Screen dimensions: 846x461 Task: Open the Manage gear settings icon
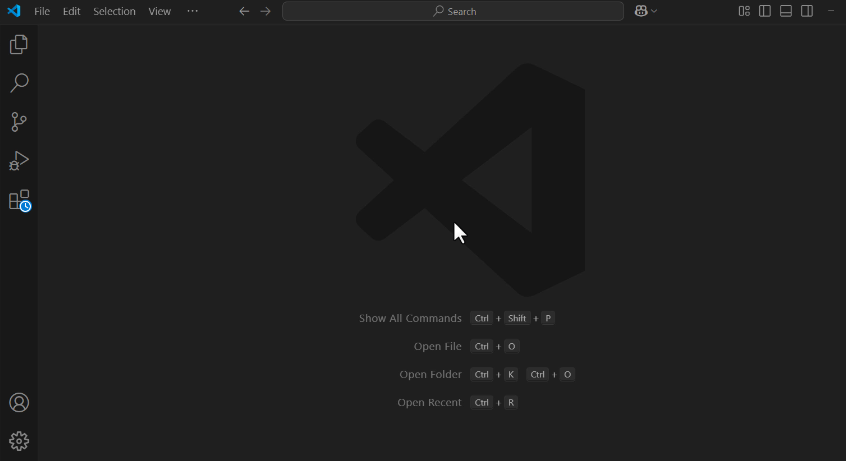coord(19,441)
